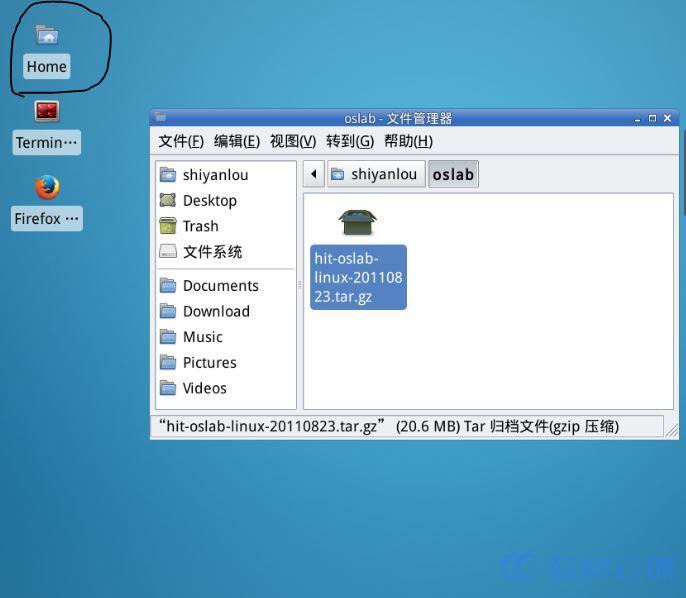Navigate to shiyanlou in the path bar
686x598 pixels.
click(374, 174)
